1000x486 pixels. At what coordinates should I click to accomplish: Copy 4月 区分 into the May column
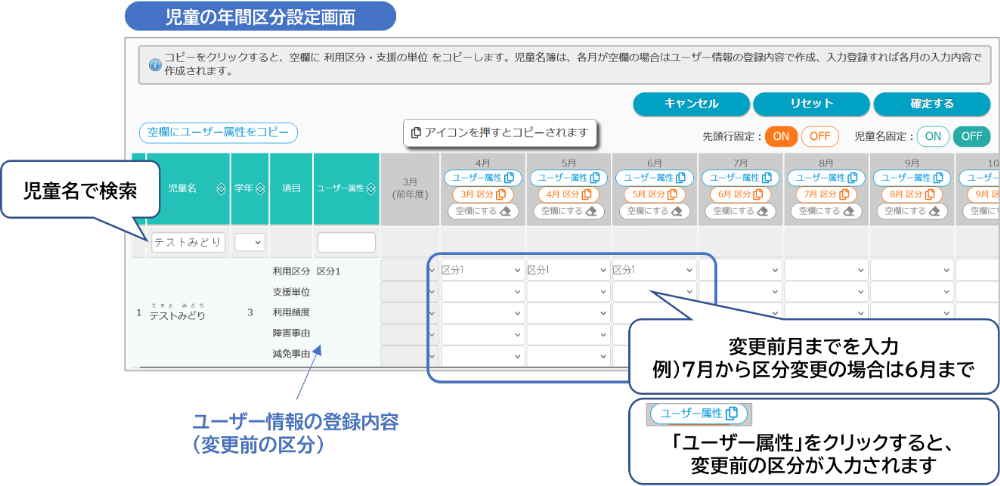pyautogui.click(x=568, y=194)
